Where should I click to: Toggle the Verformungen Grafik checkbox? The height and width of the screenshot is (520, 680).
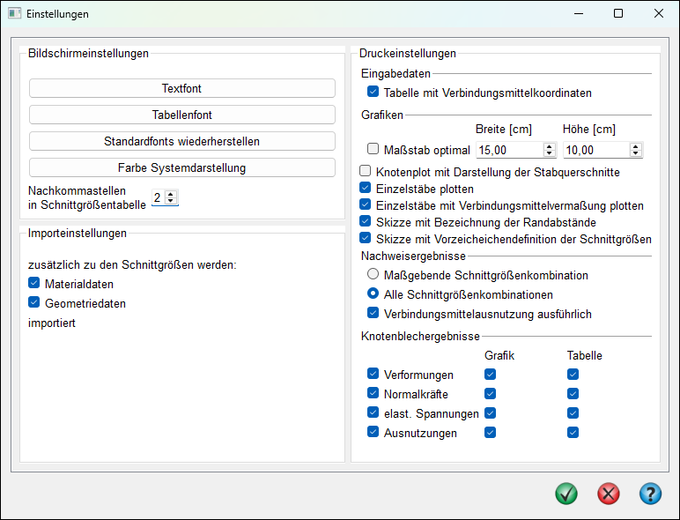(x=490, y=374)
